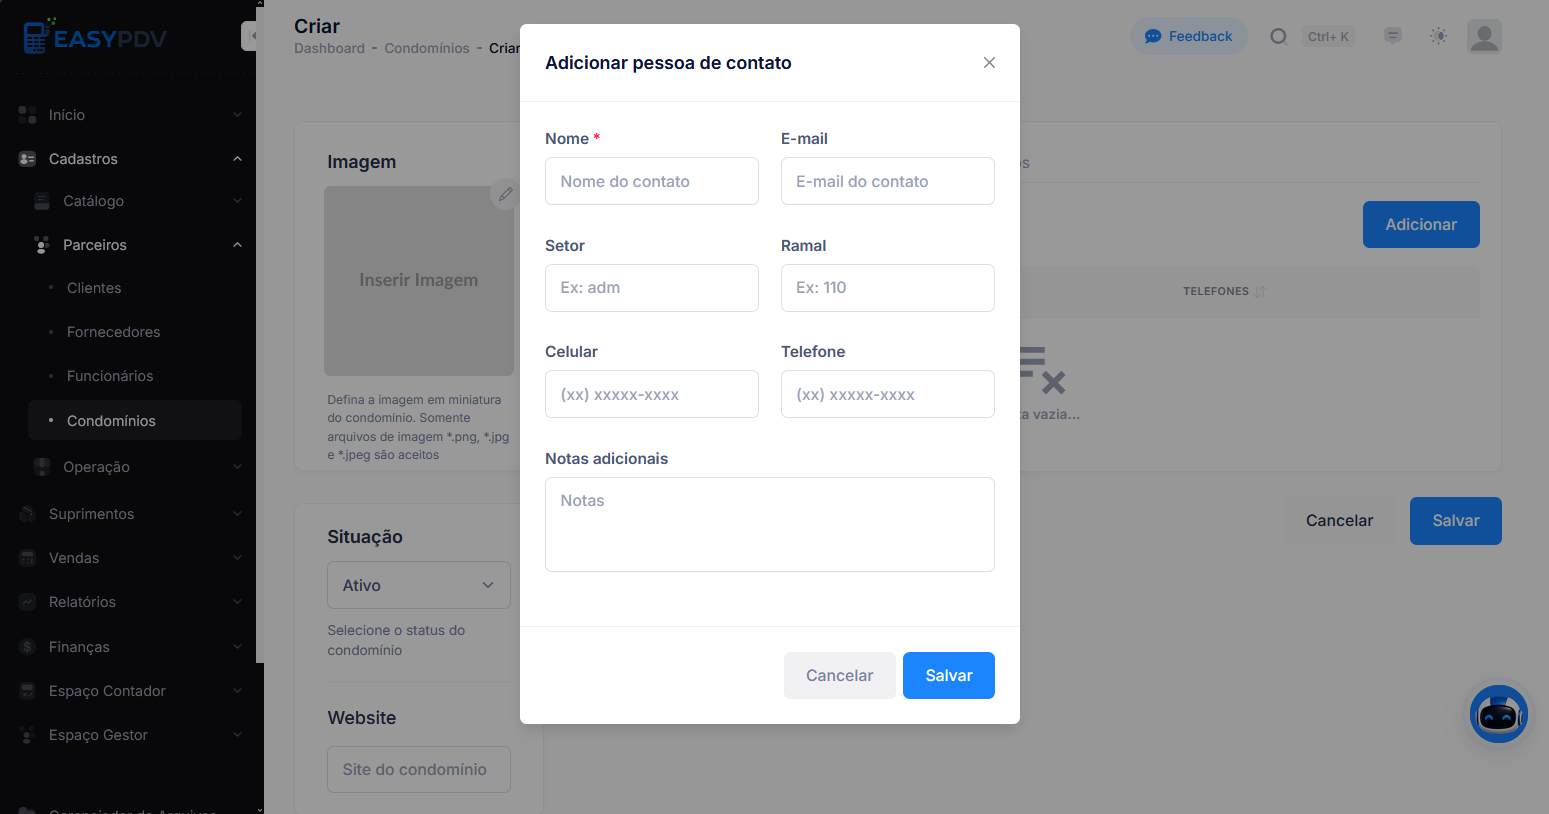Image resolution: width=1549 pixels, height=814 pixels.
Task: Open the user profile avatar
Action: click(1484, 36)
